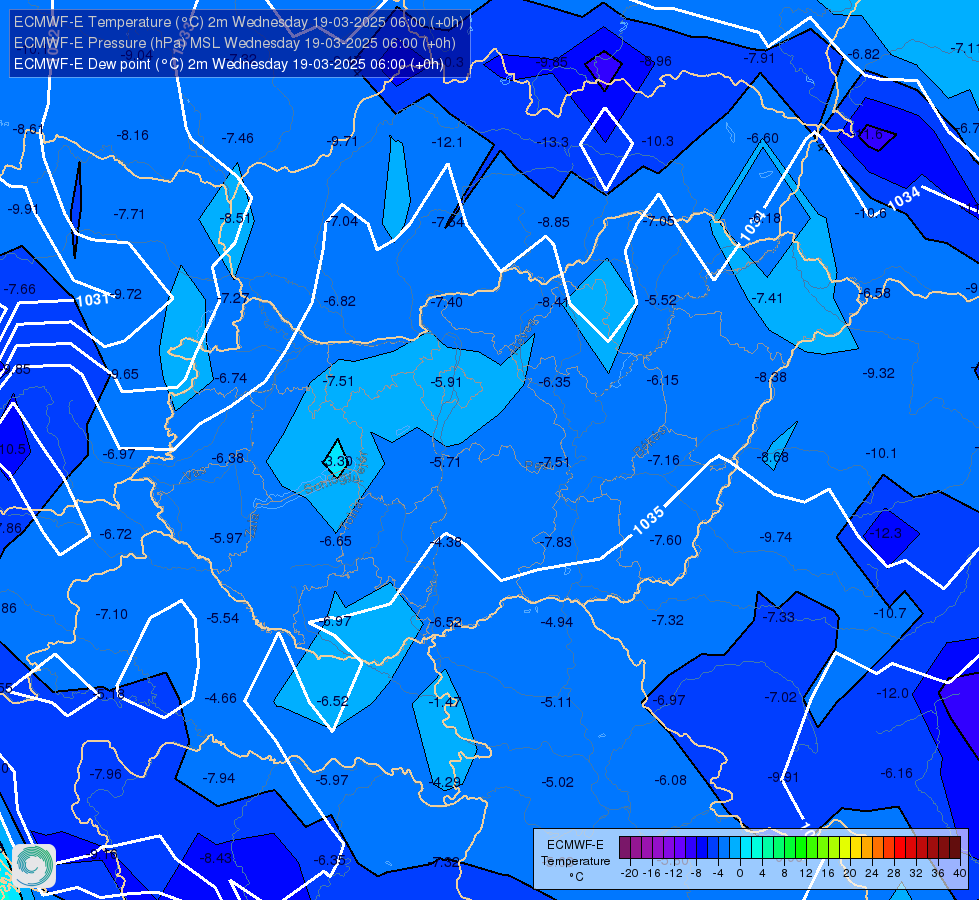Viewport: 979px width, 900px height.
Task: Click the -5.02 temperature value
Action: click(557, 782)
